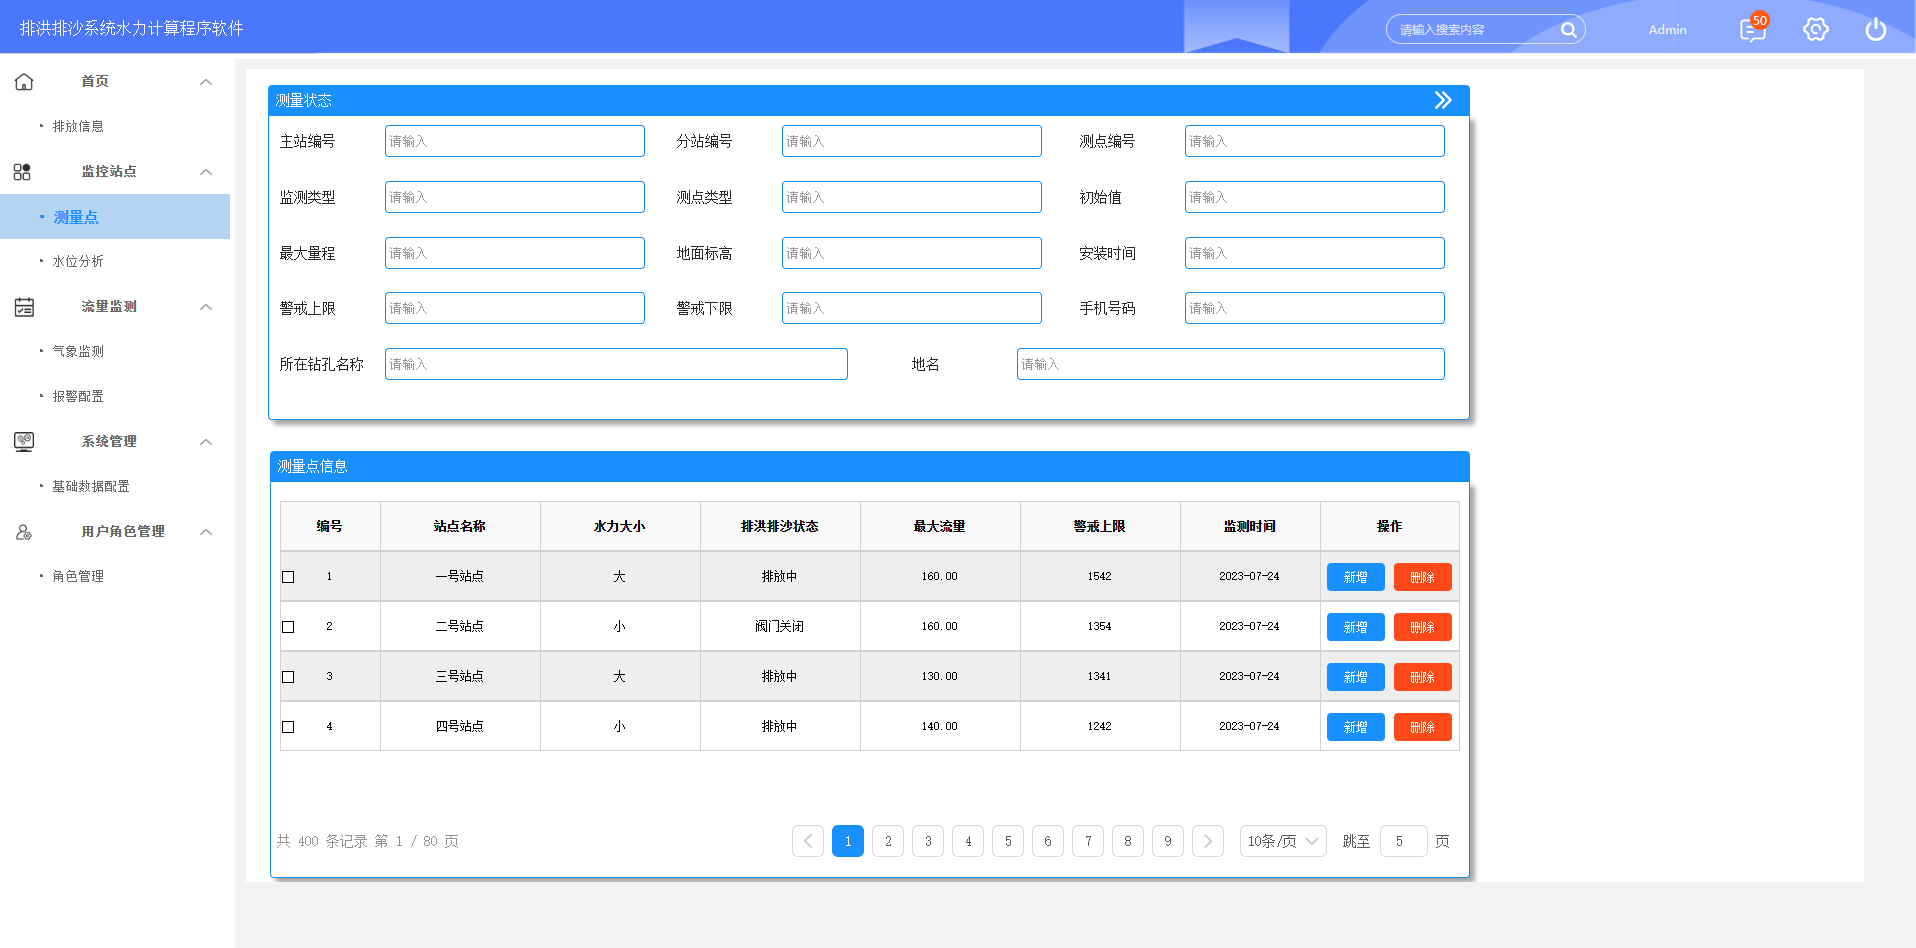
Task: Go to page 2
Action: [x=888, y=841]
